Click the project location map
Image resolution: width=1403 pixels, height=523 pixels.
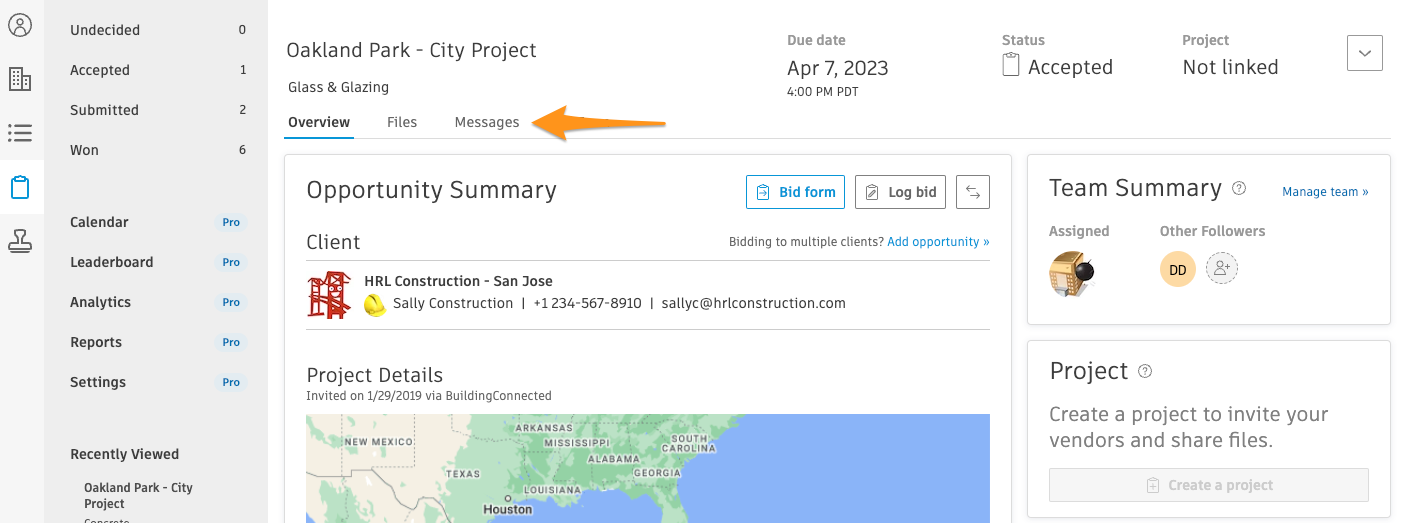coord(648,468)
